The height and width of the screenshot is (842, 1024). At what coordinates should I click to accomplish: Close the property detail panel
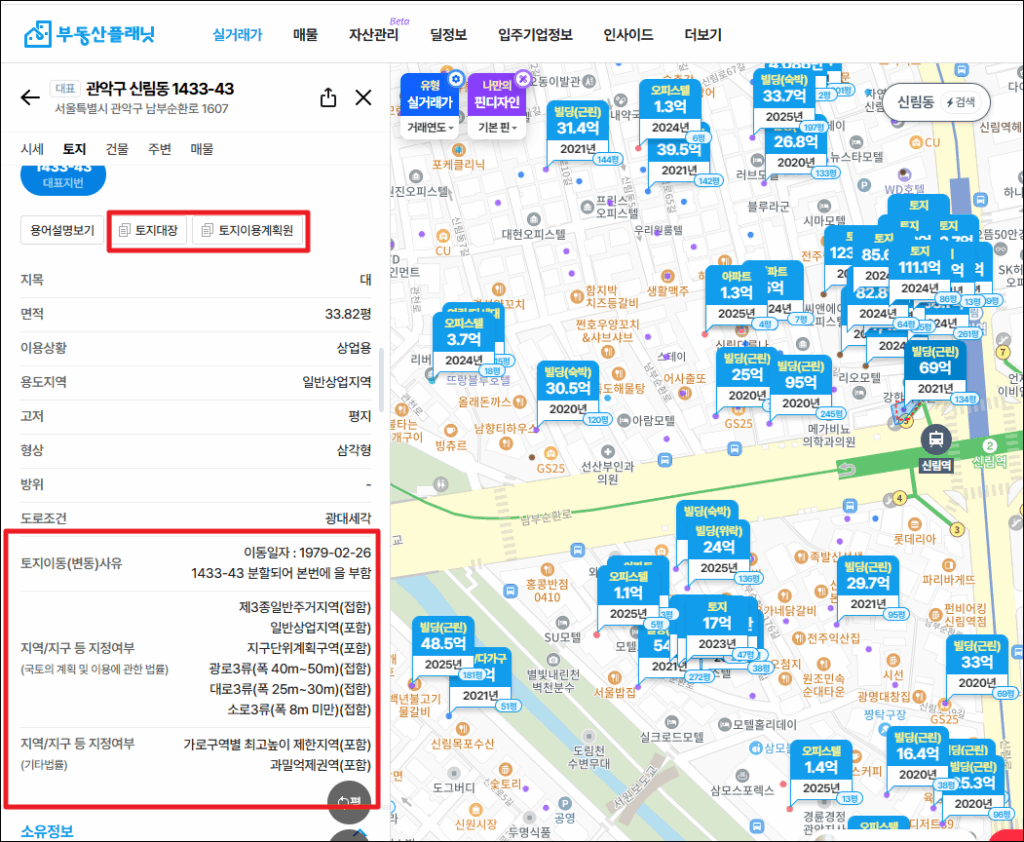(364, 97)
